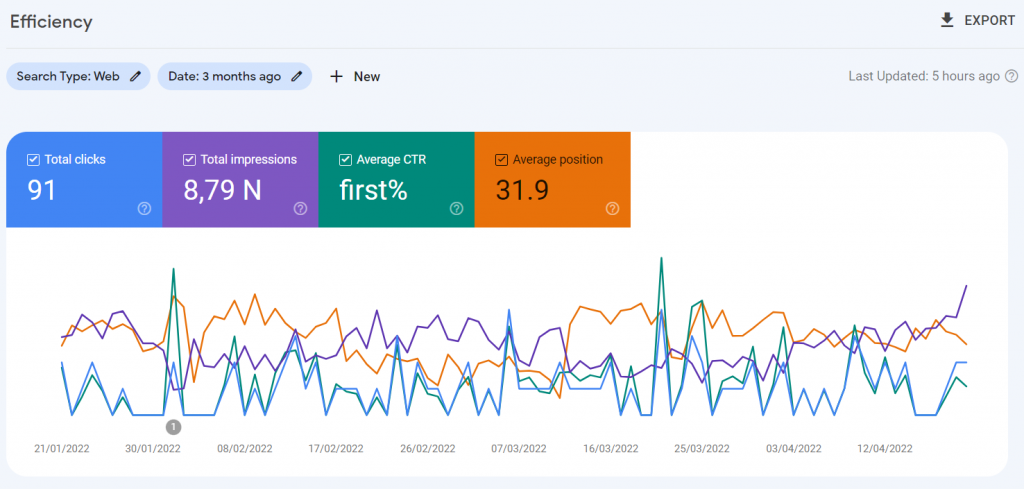Click the 91 total clicks value
This screenshot has width=1024, height=489.
click(x=42, y=190)
